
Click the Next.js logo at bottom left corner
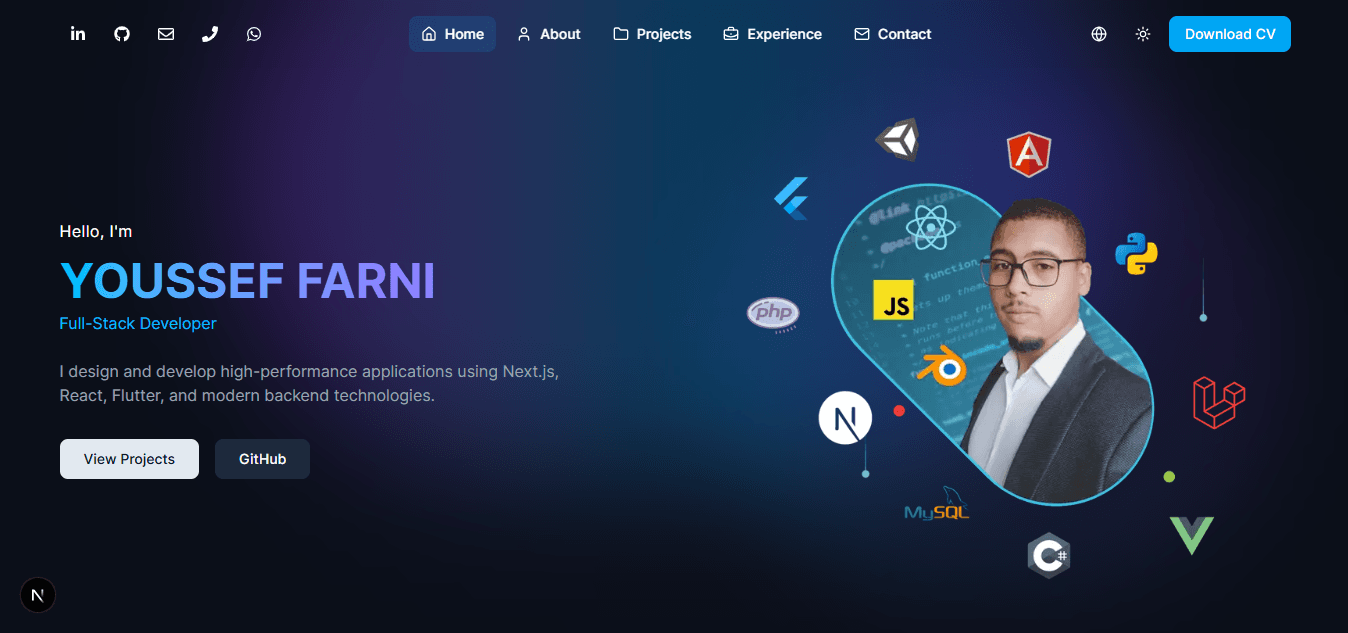(x=37, y=594)
